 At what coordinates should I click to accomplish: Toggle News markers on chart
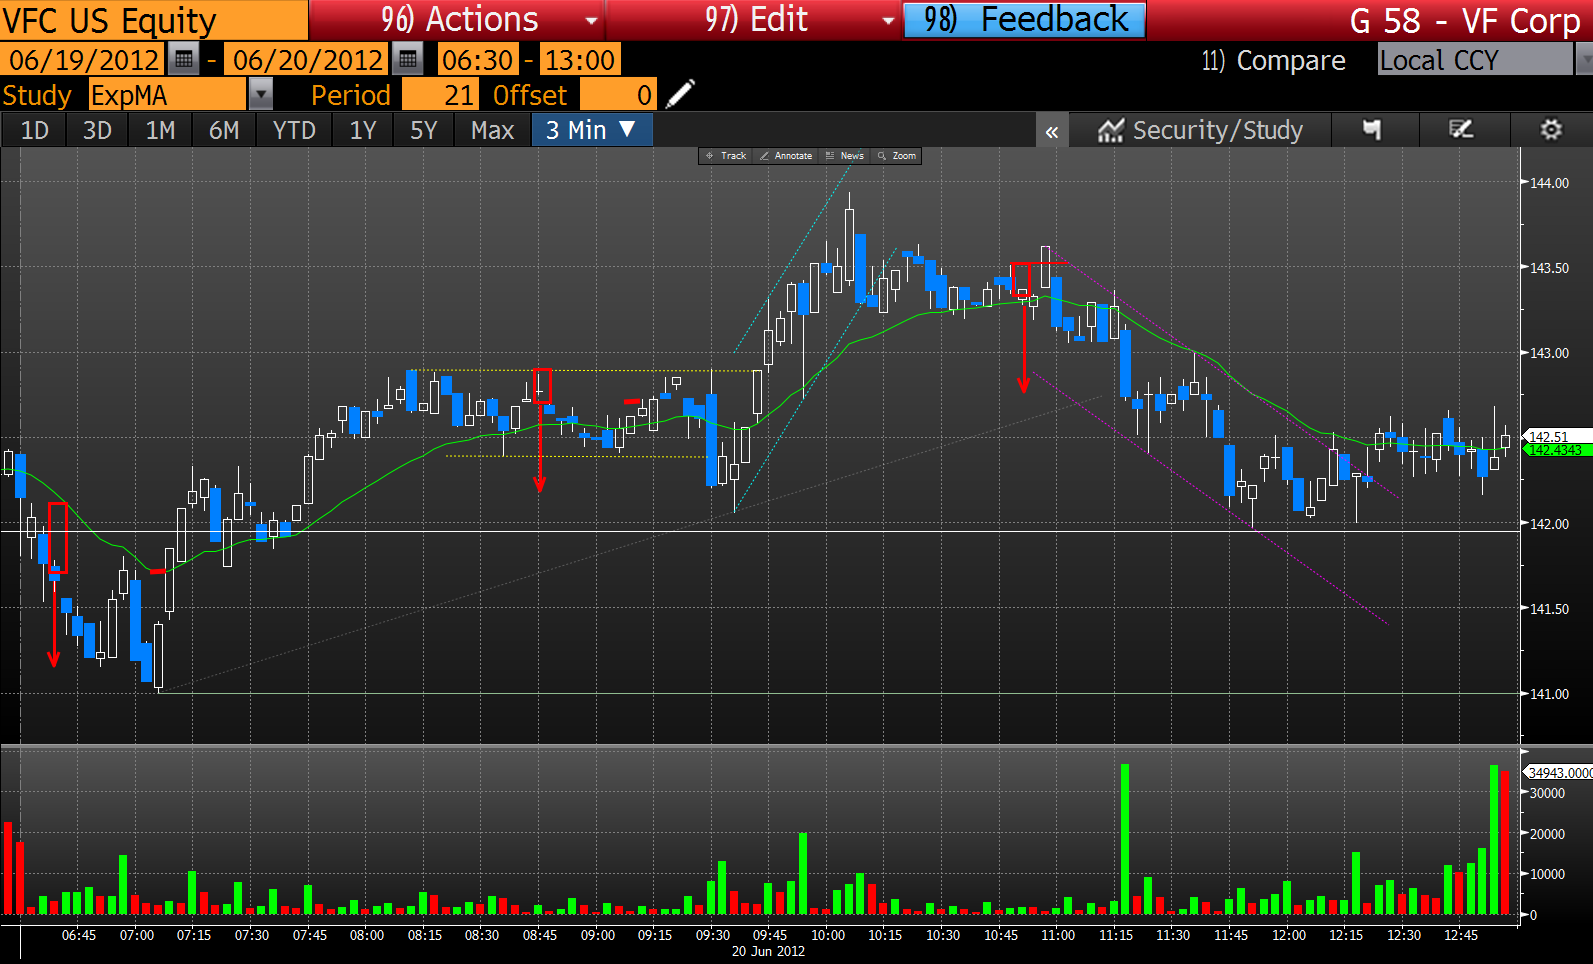click(x=844, y=156)
